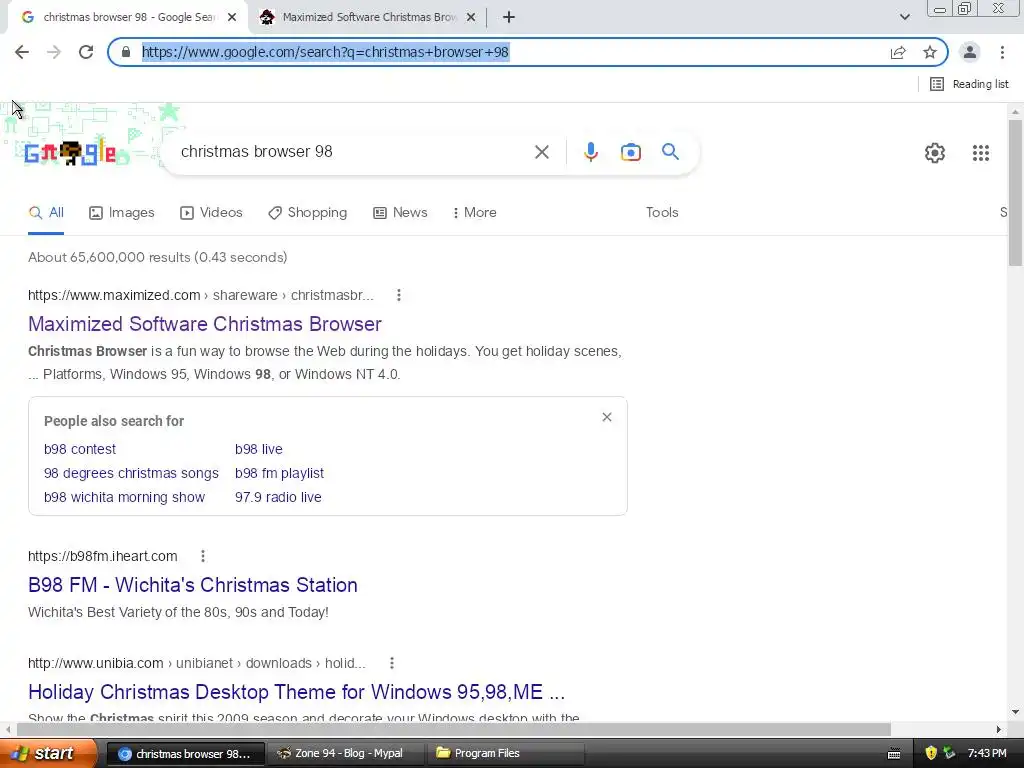Start voice search with microphone
This screenshot has width=1024, height=768.
coord(590,152)
